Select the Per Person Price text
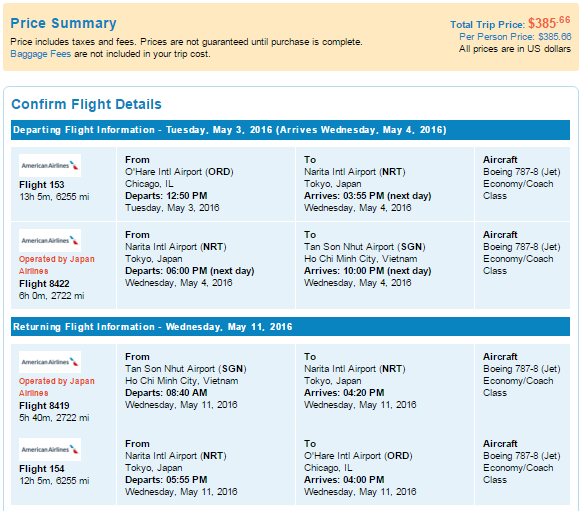Image resolution: width=582 pixels, height=511 pixels. tap(515, 37)
